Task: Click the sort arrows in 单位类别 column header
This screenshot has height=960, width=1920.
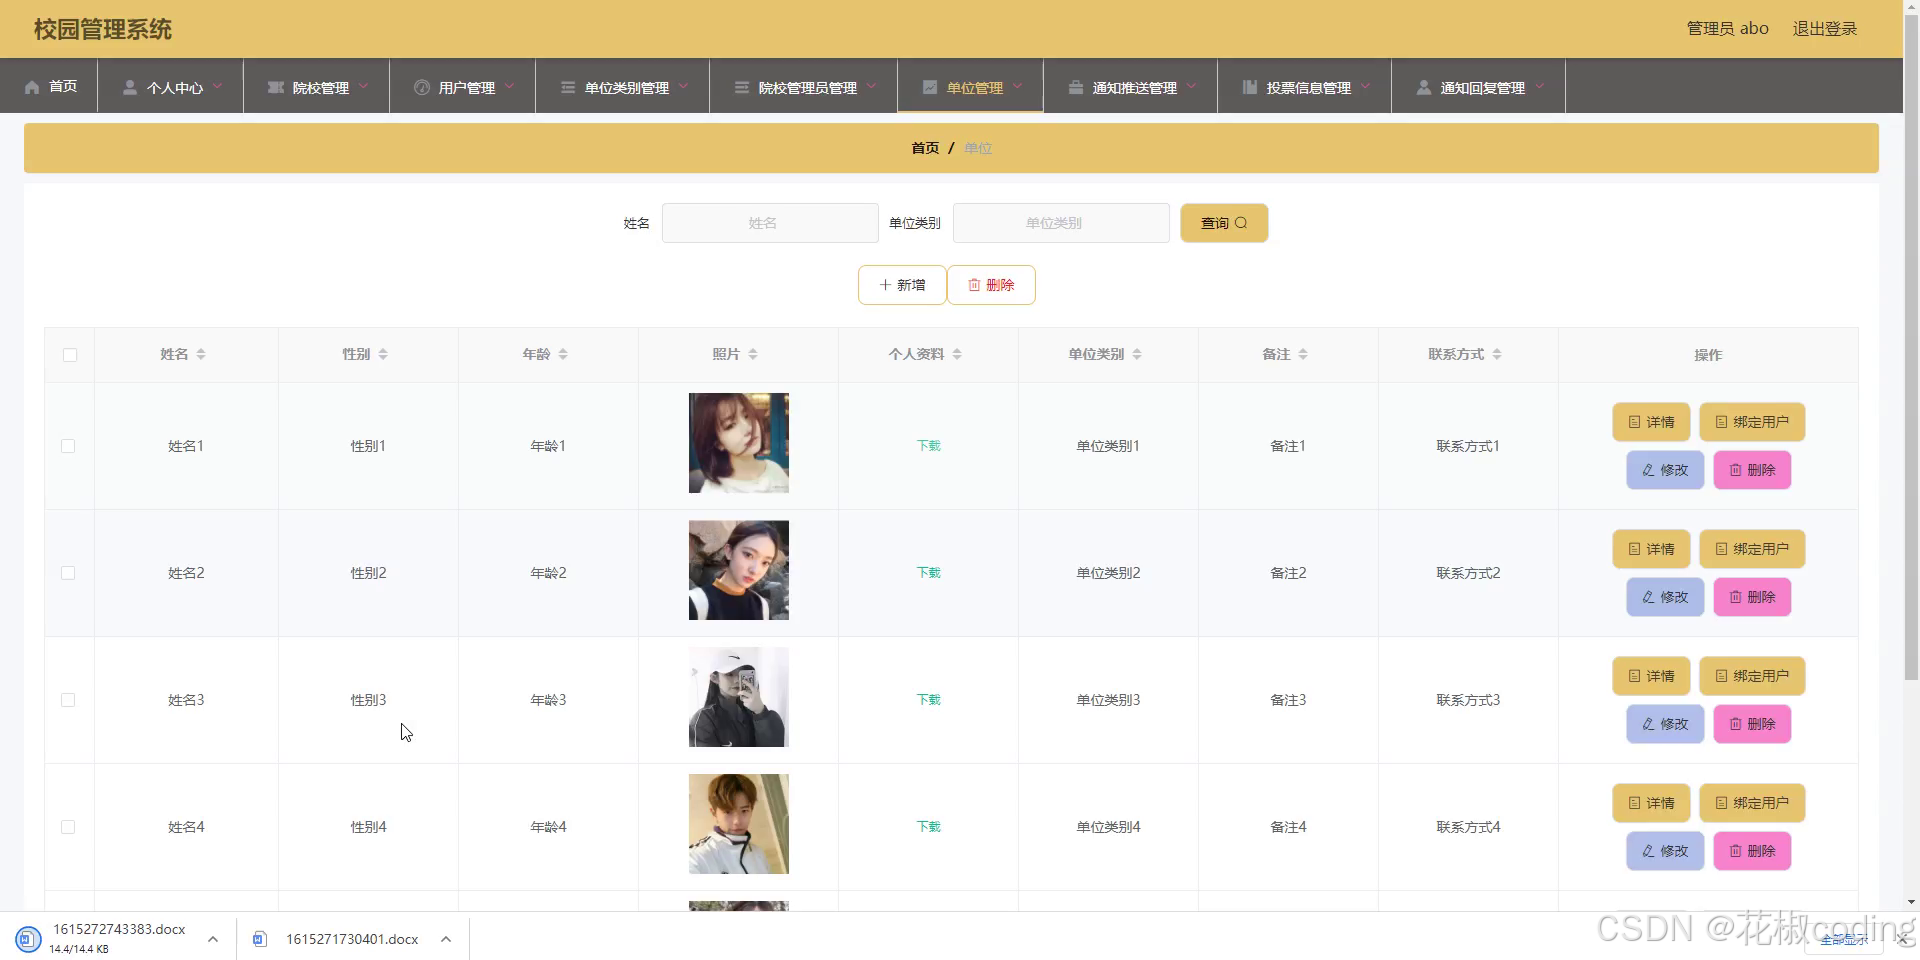Action: pyautogui.click(x=1137, y=354)
